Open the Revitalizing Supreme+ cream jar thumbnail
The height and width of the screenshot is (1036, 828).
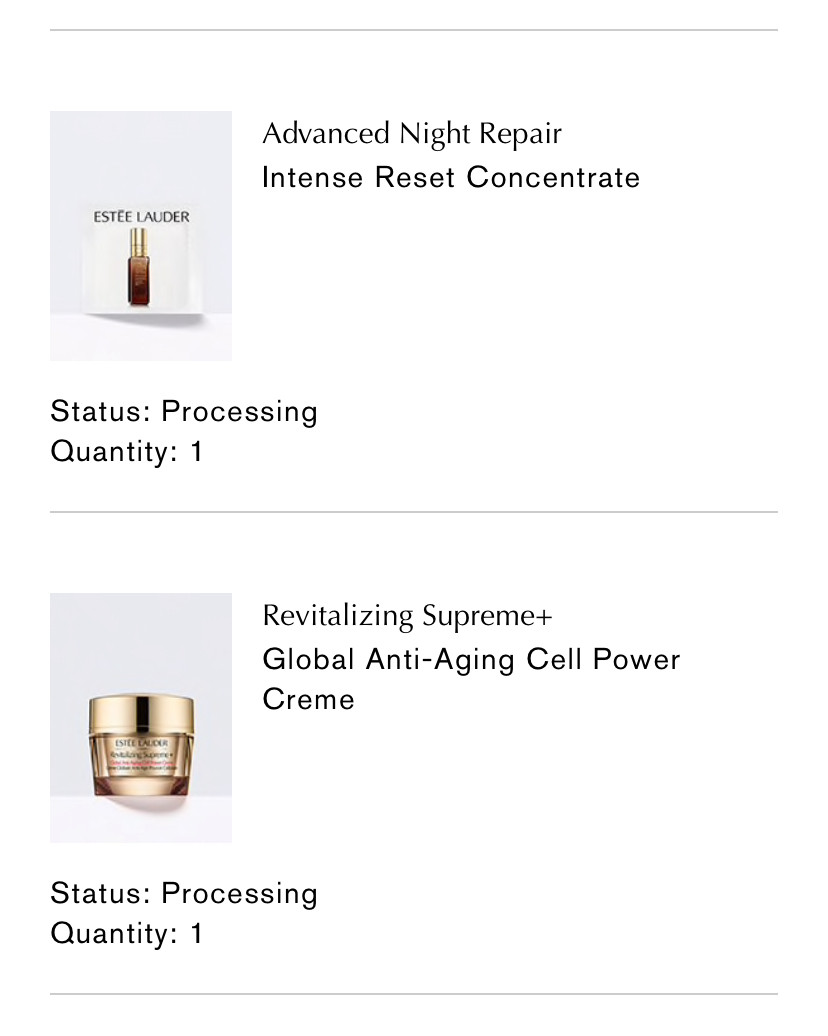pyautogui.click(x=141, y=718)
